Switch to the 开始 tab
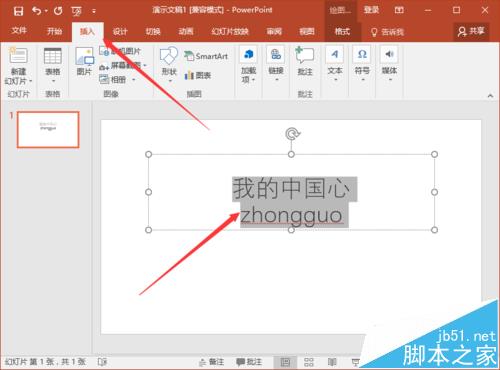Screen dimensions: 500x370 [x=54, y=31]
